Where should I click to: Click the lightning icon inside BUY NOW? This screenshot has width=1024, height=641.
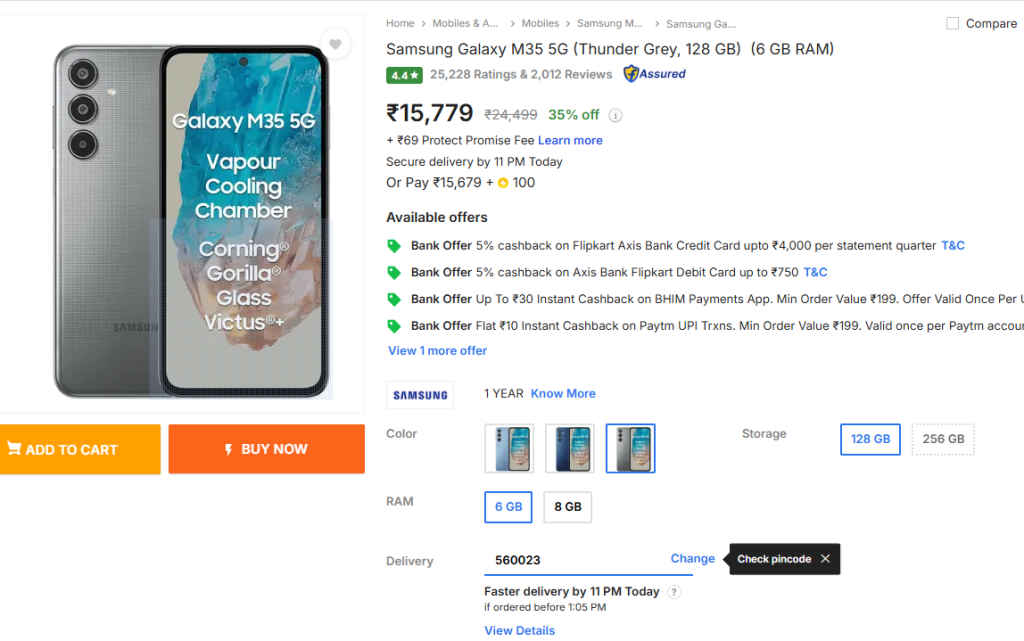coord(229,449)
